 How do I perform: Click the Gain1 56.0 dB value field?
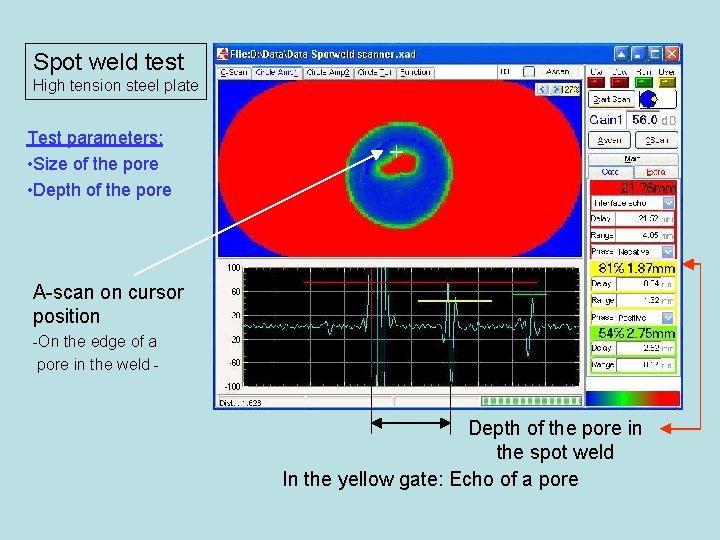pyautogui.click(x=644, y=120)
